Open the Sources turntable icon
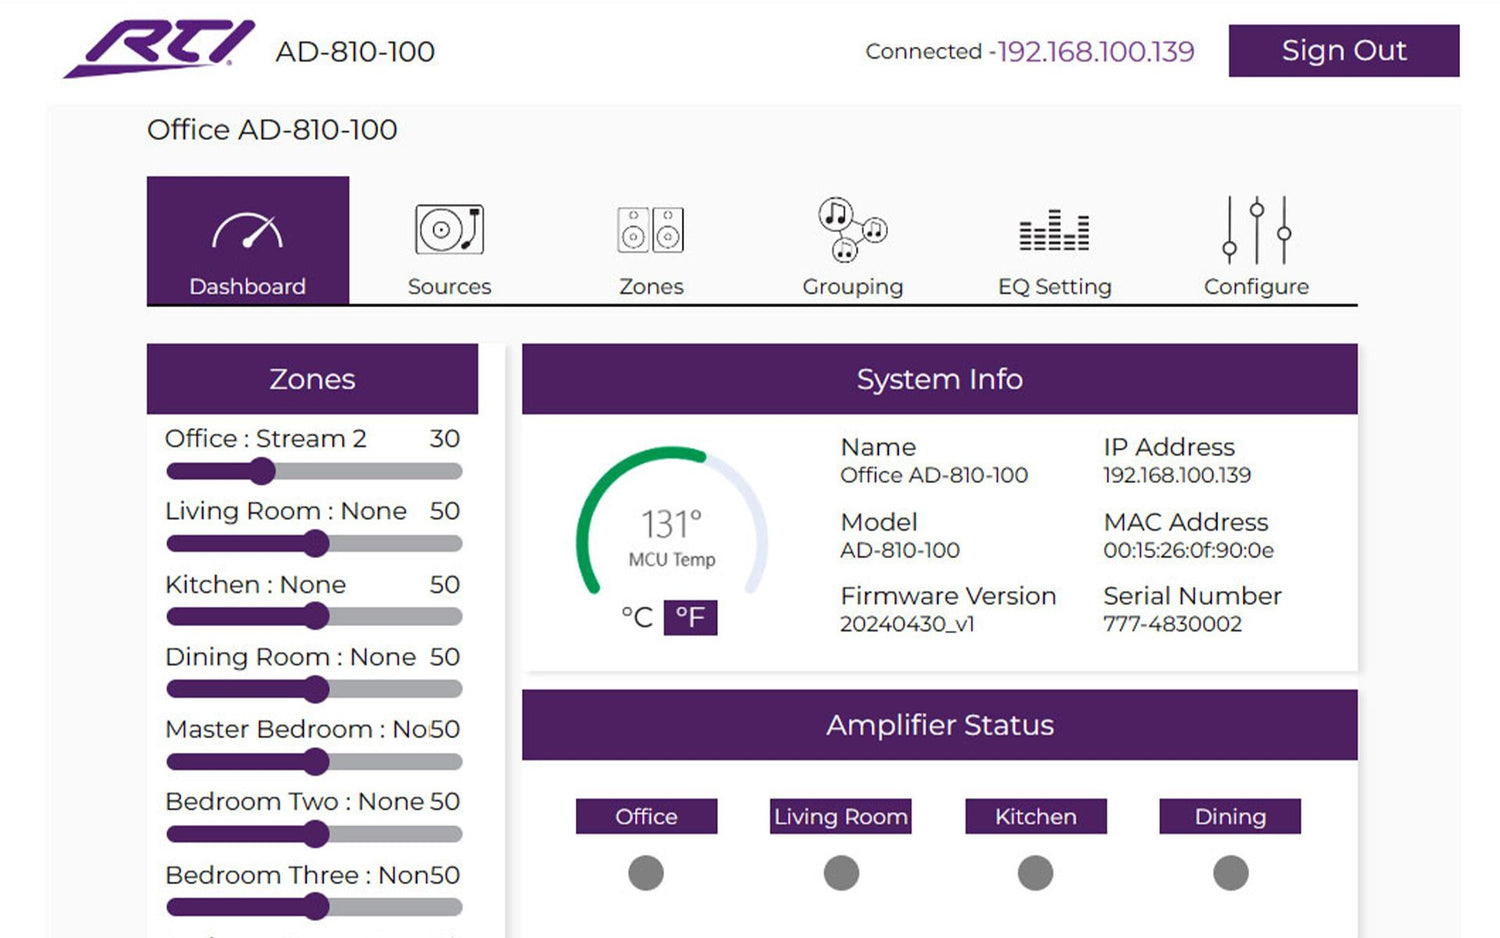 (449, 230)
